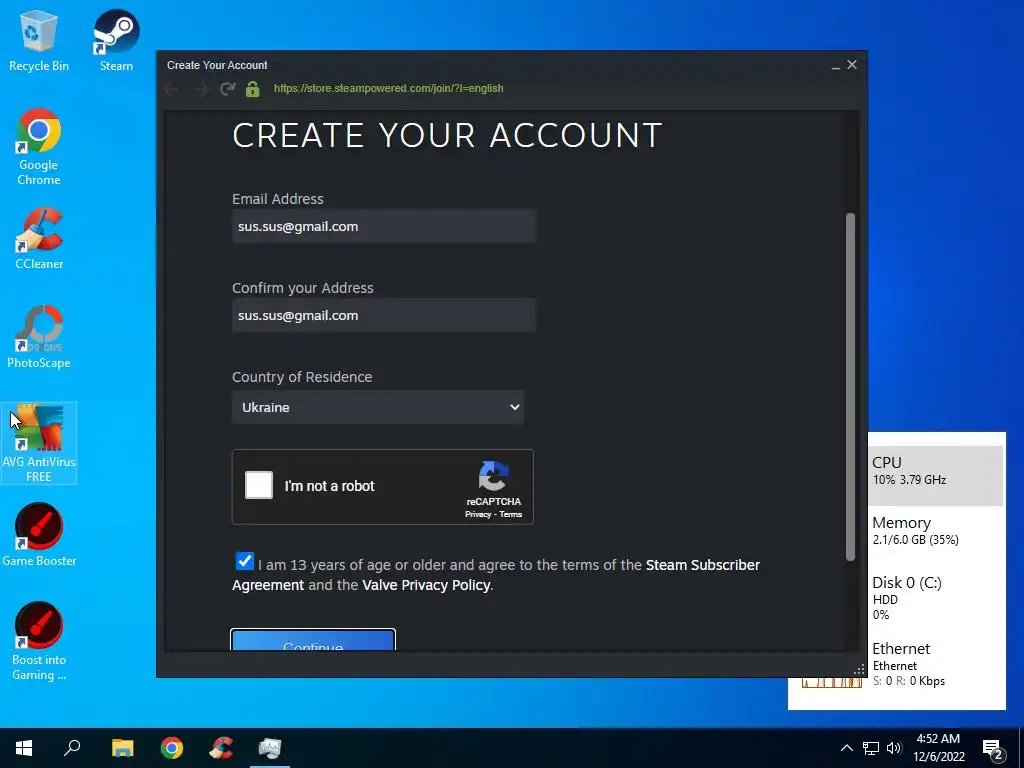Image resolution: width=1024 pixels, height=768 pixels.
Task: Launch the PhotoScape desktop shortcut
Action: 39,337
